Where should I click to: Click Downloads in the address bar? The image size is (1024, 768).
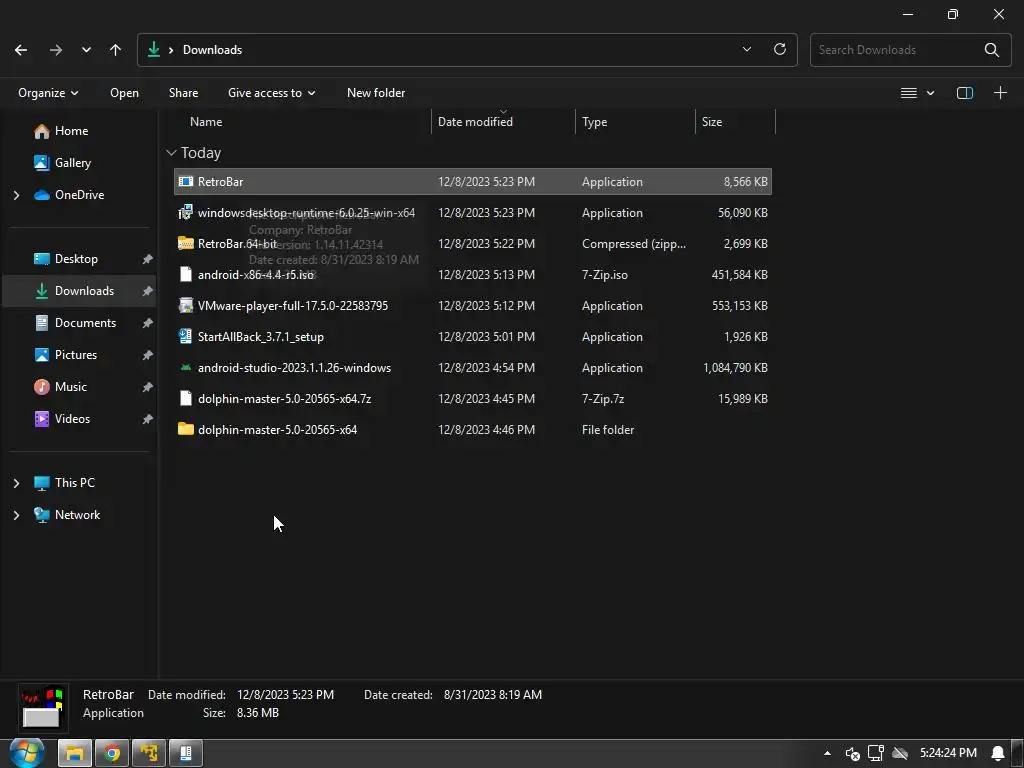click(x=212, y=50)
